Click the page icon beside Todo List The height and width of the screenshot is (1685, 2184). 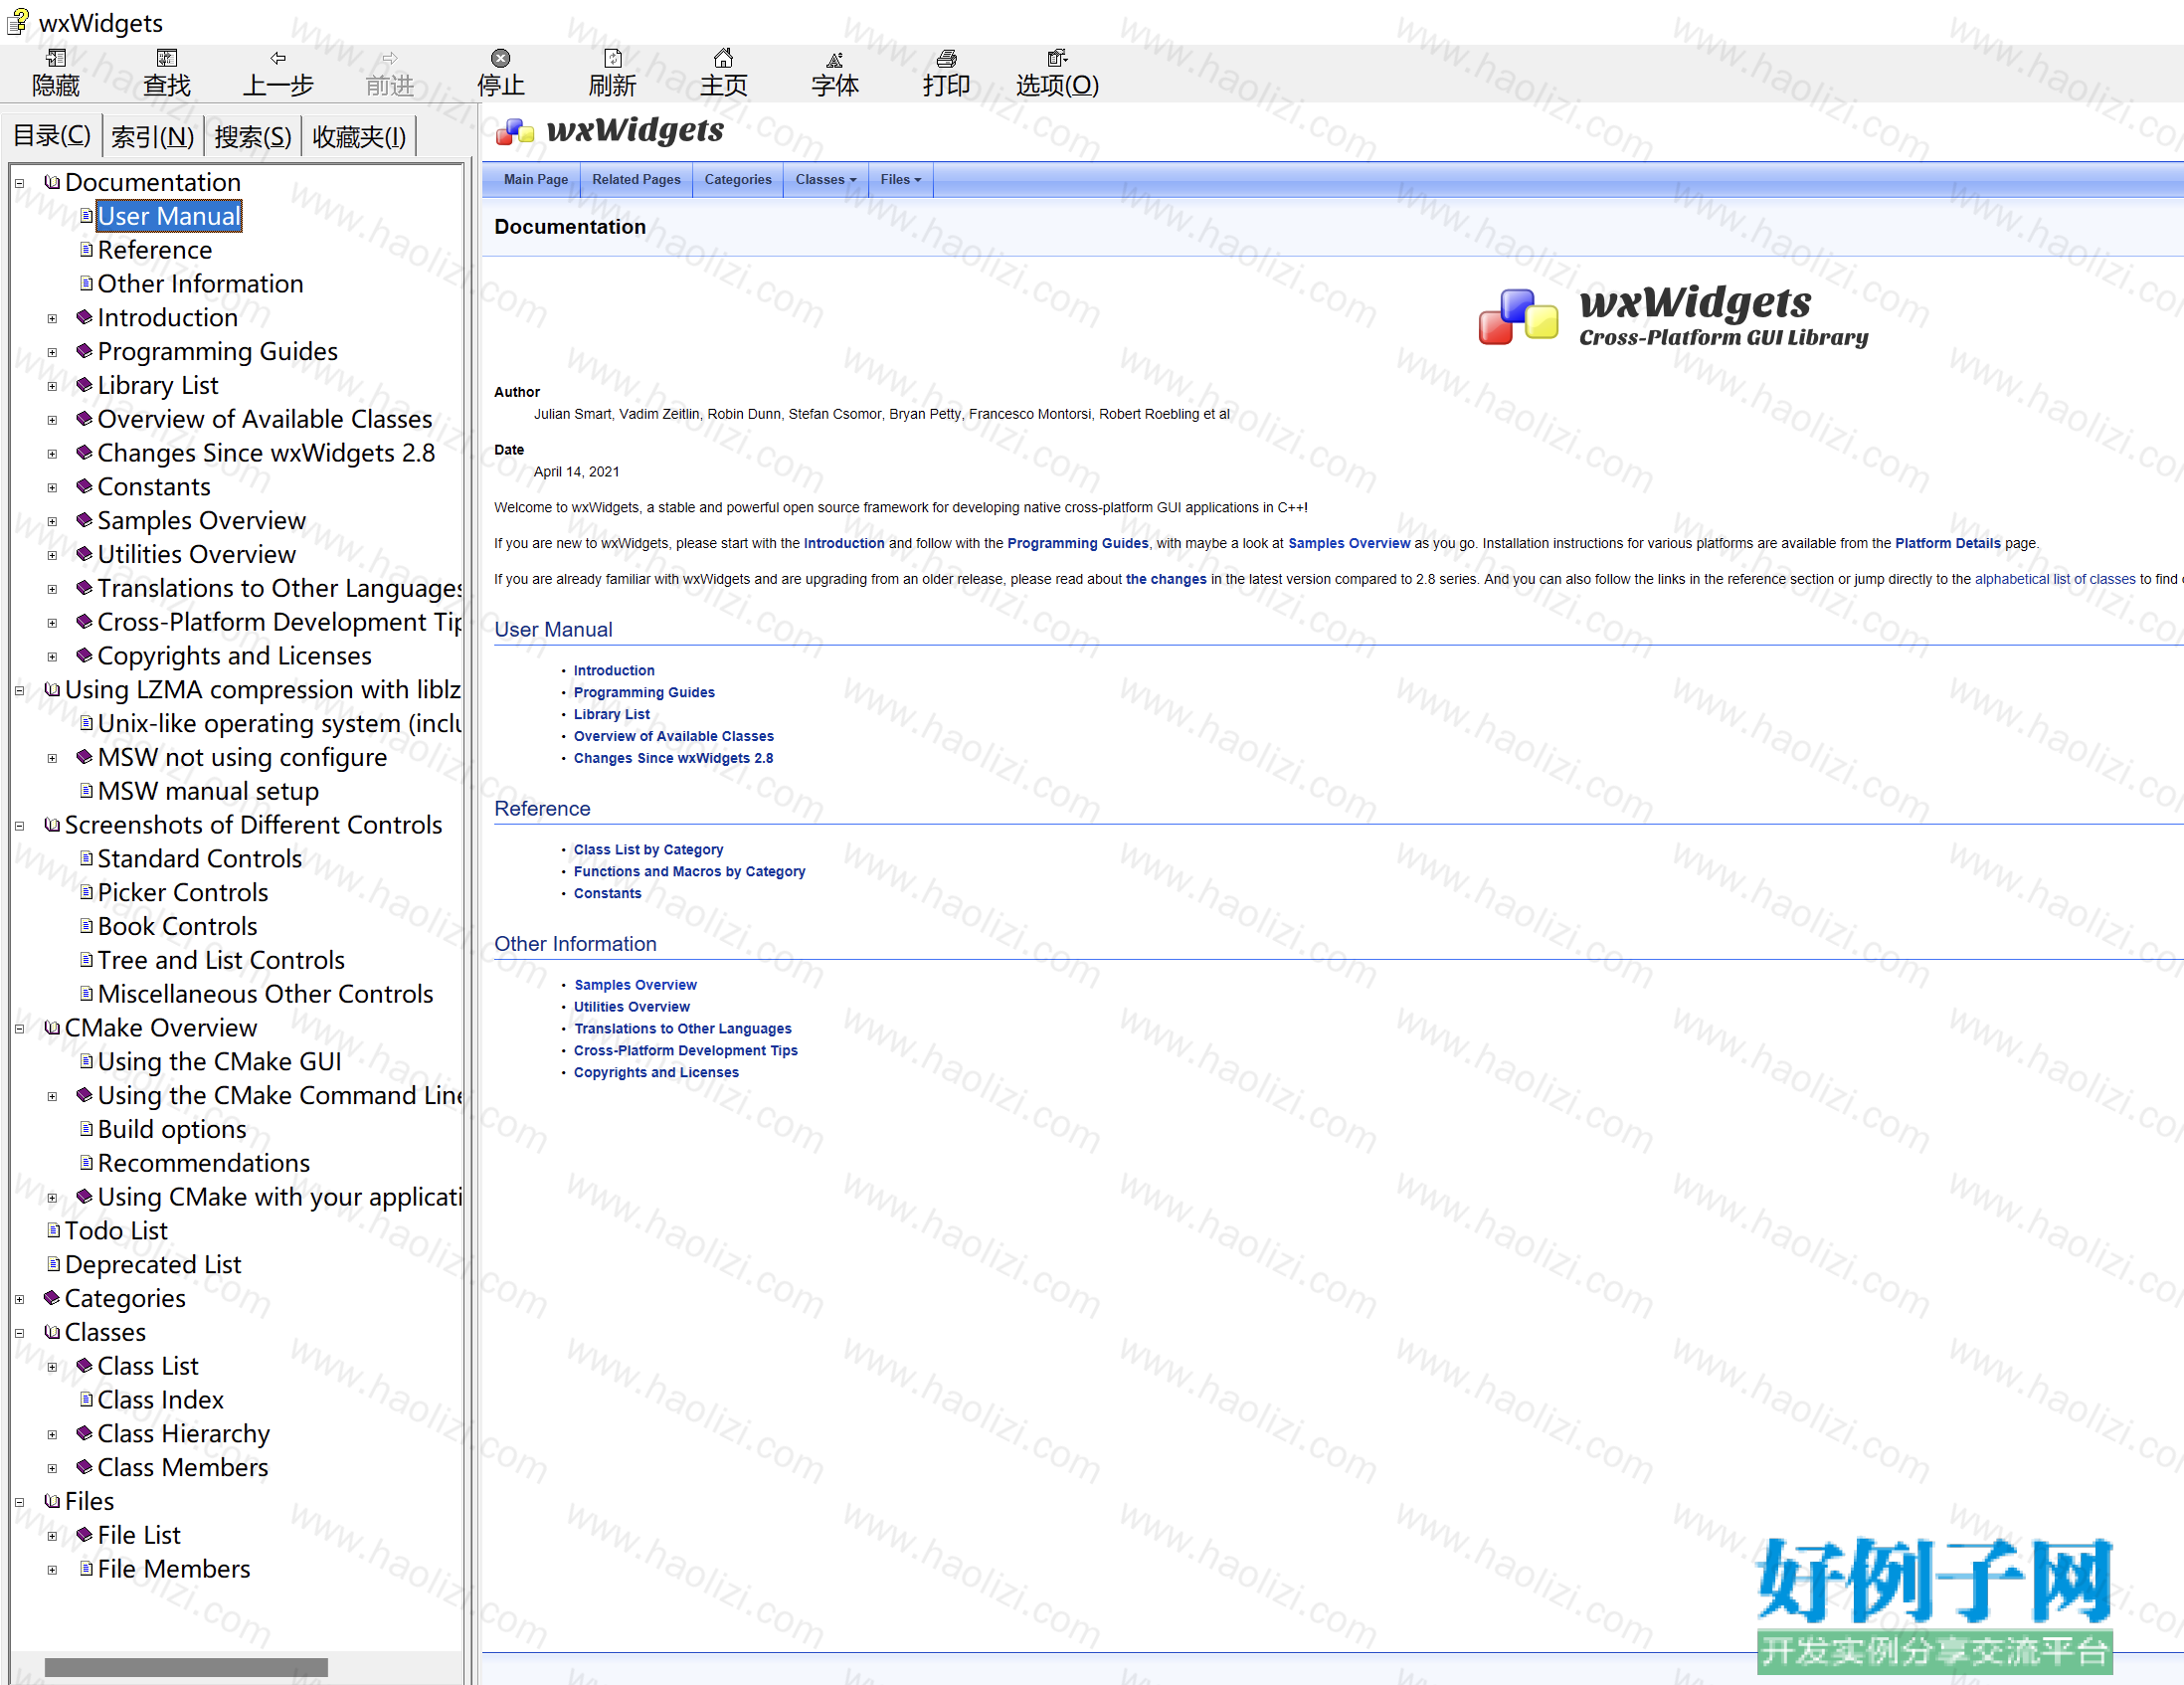pos(54,1231)
